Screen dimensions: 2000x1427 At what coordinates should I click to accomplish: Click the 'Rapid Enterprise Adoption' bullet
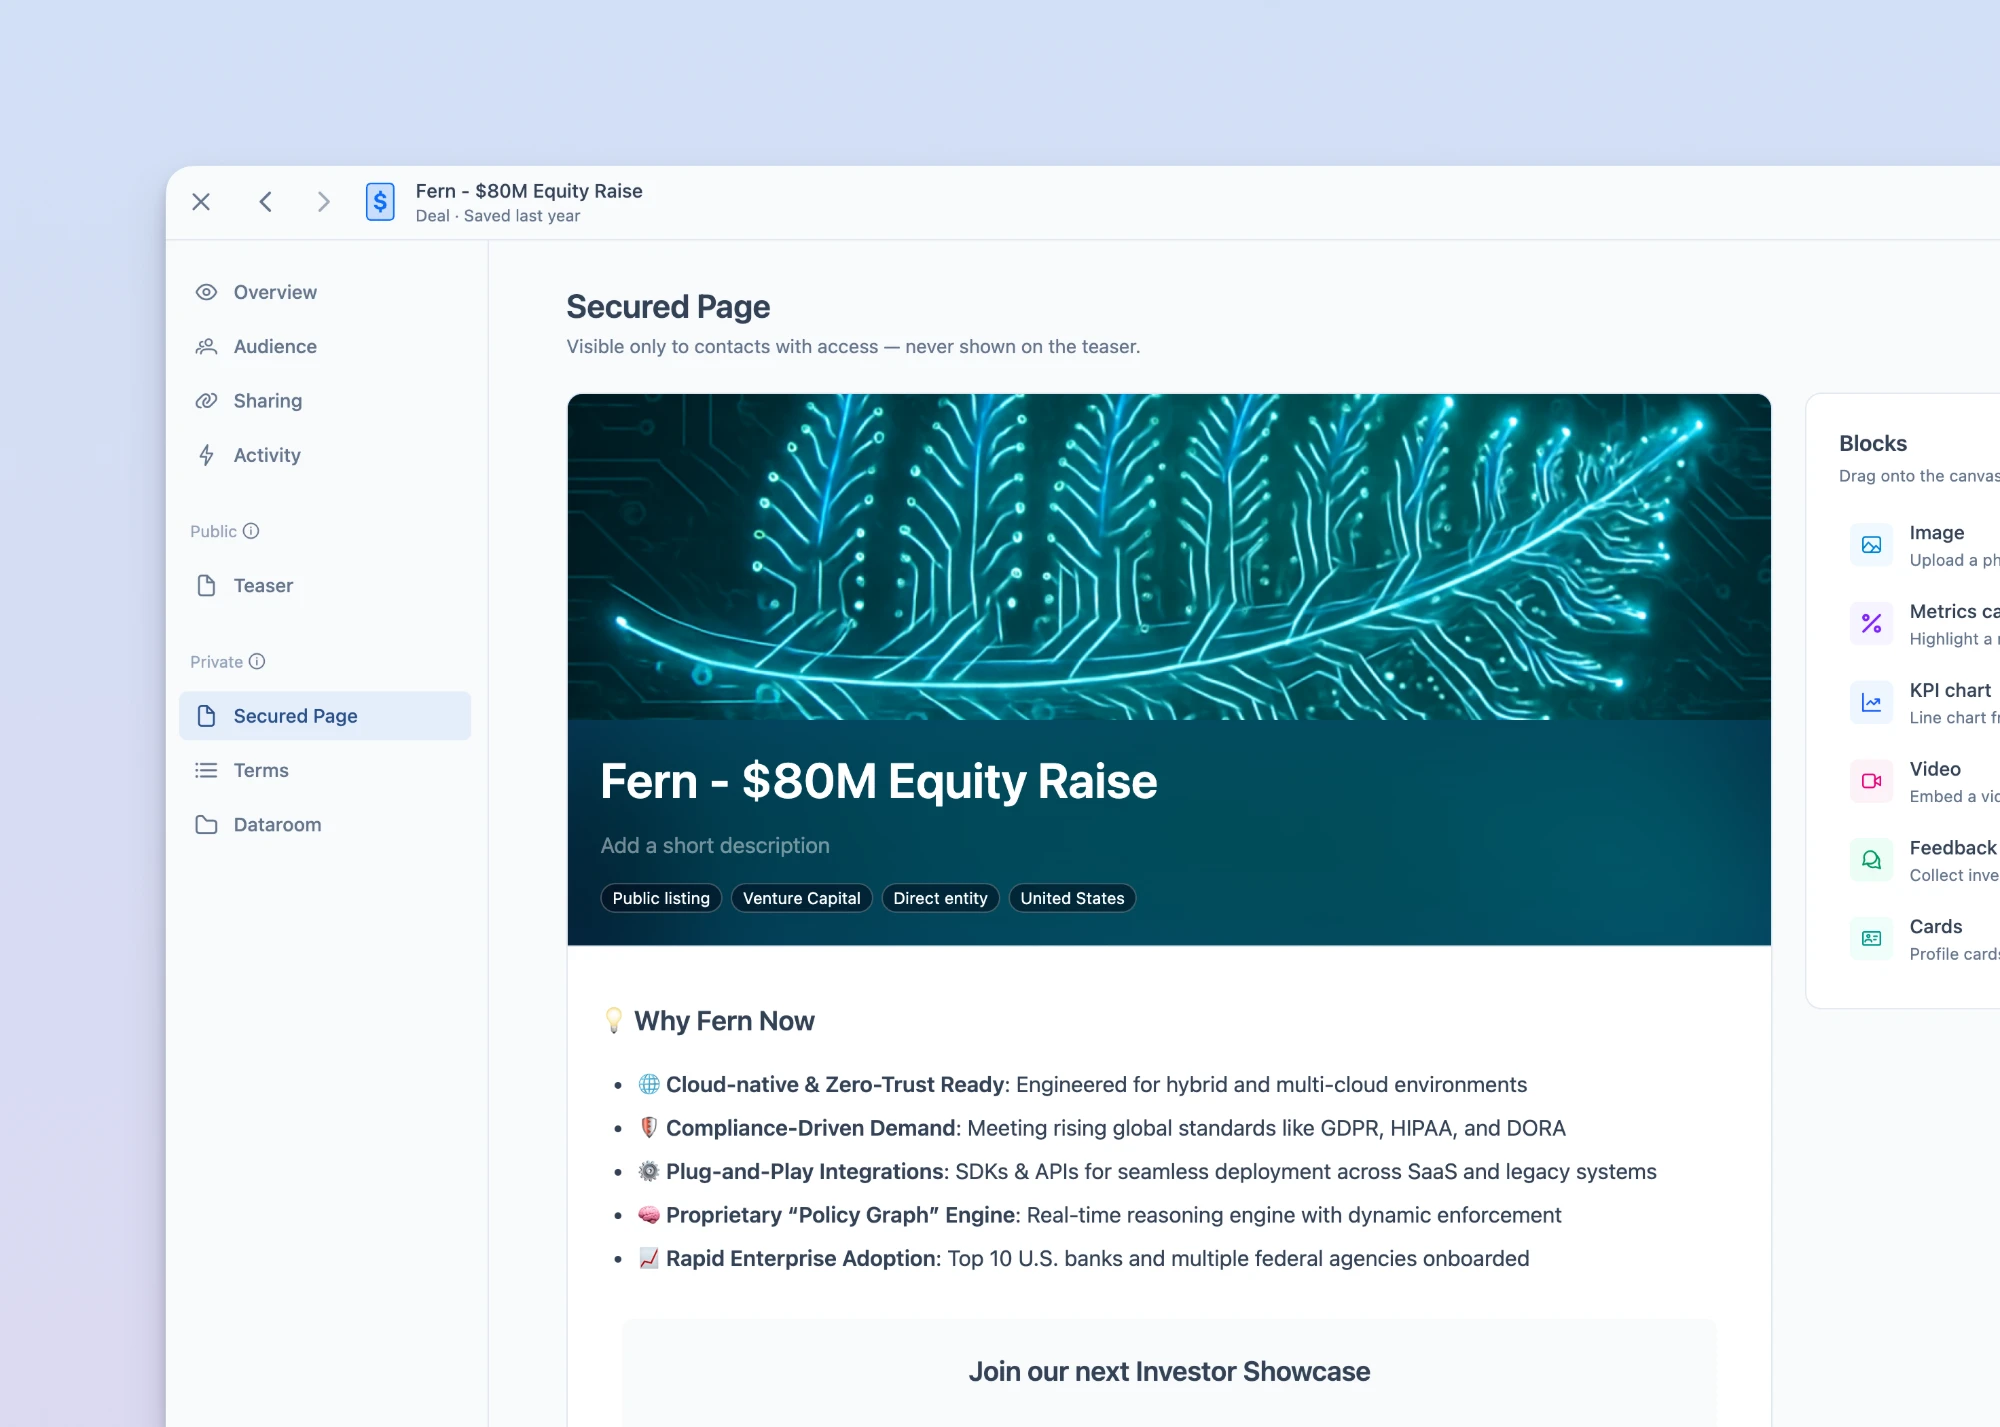[x=1084, y=1259]
